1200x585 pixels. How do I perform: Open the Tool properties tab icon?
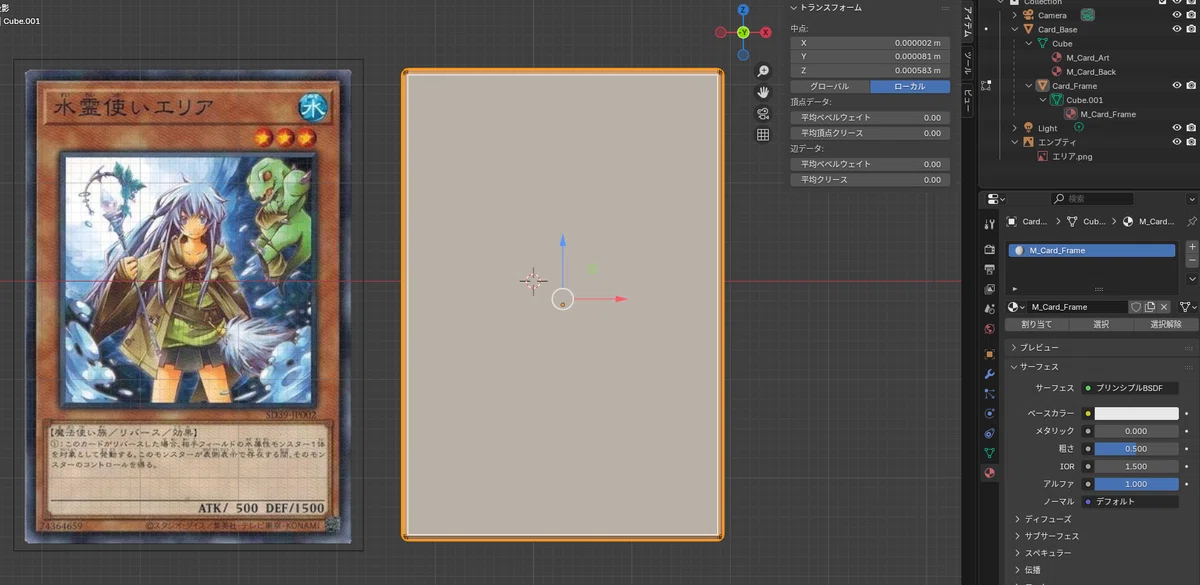pos(989,224)
